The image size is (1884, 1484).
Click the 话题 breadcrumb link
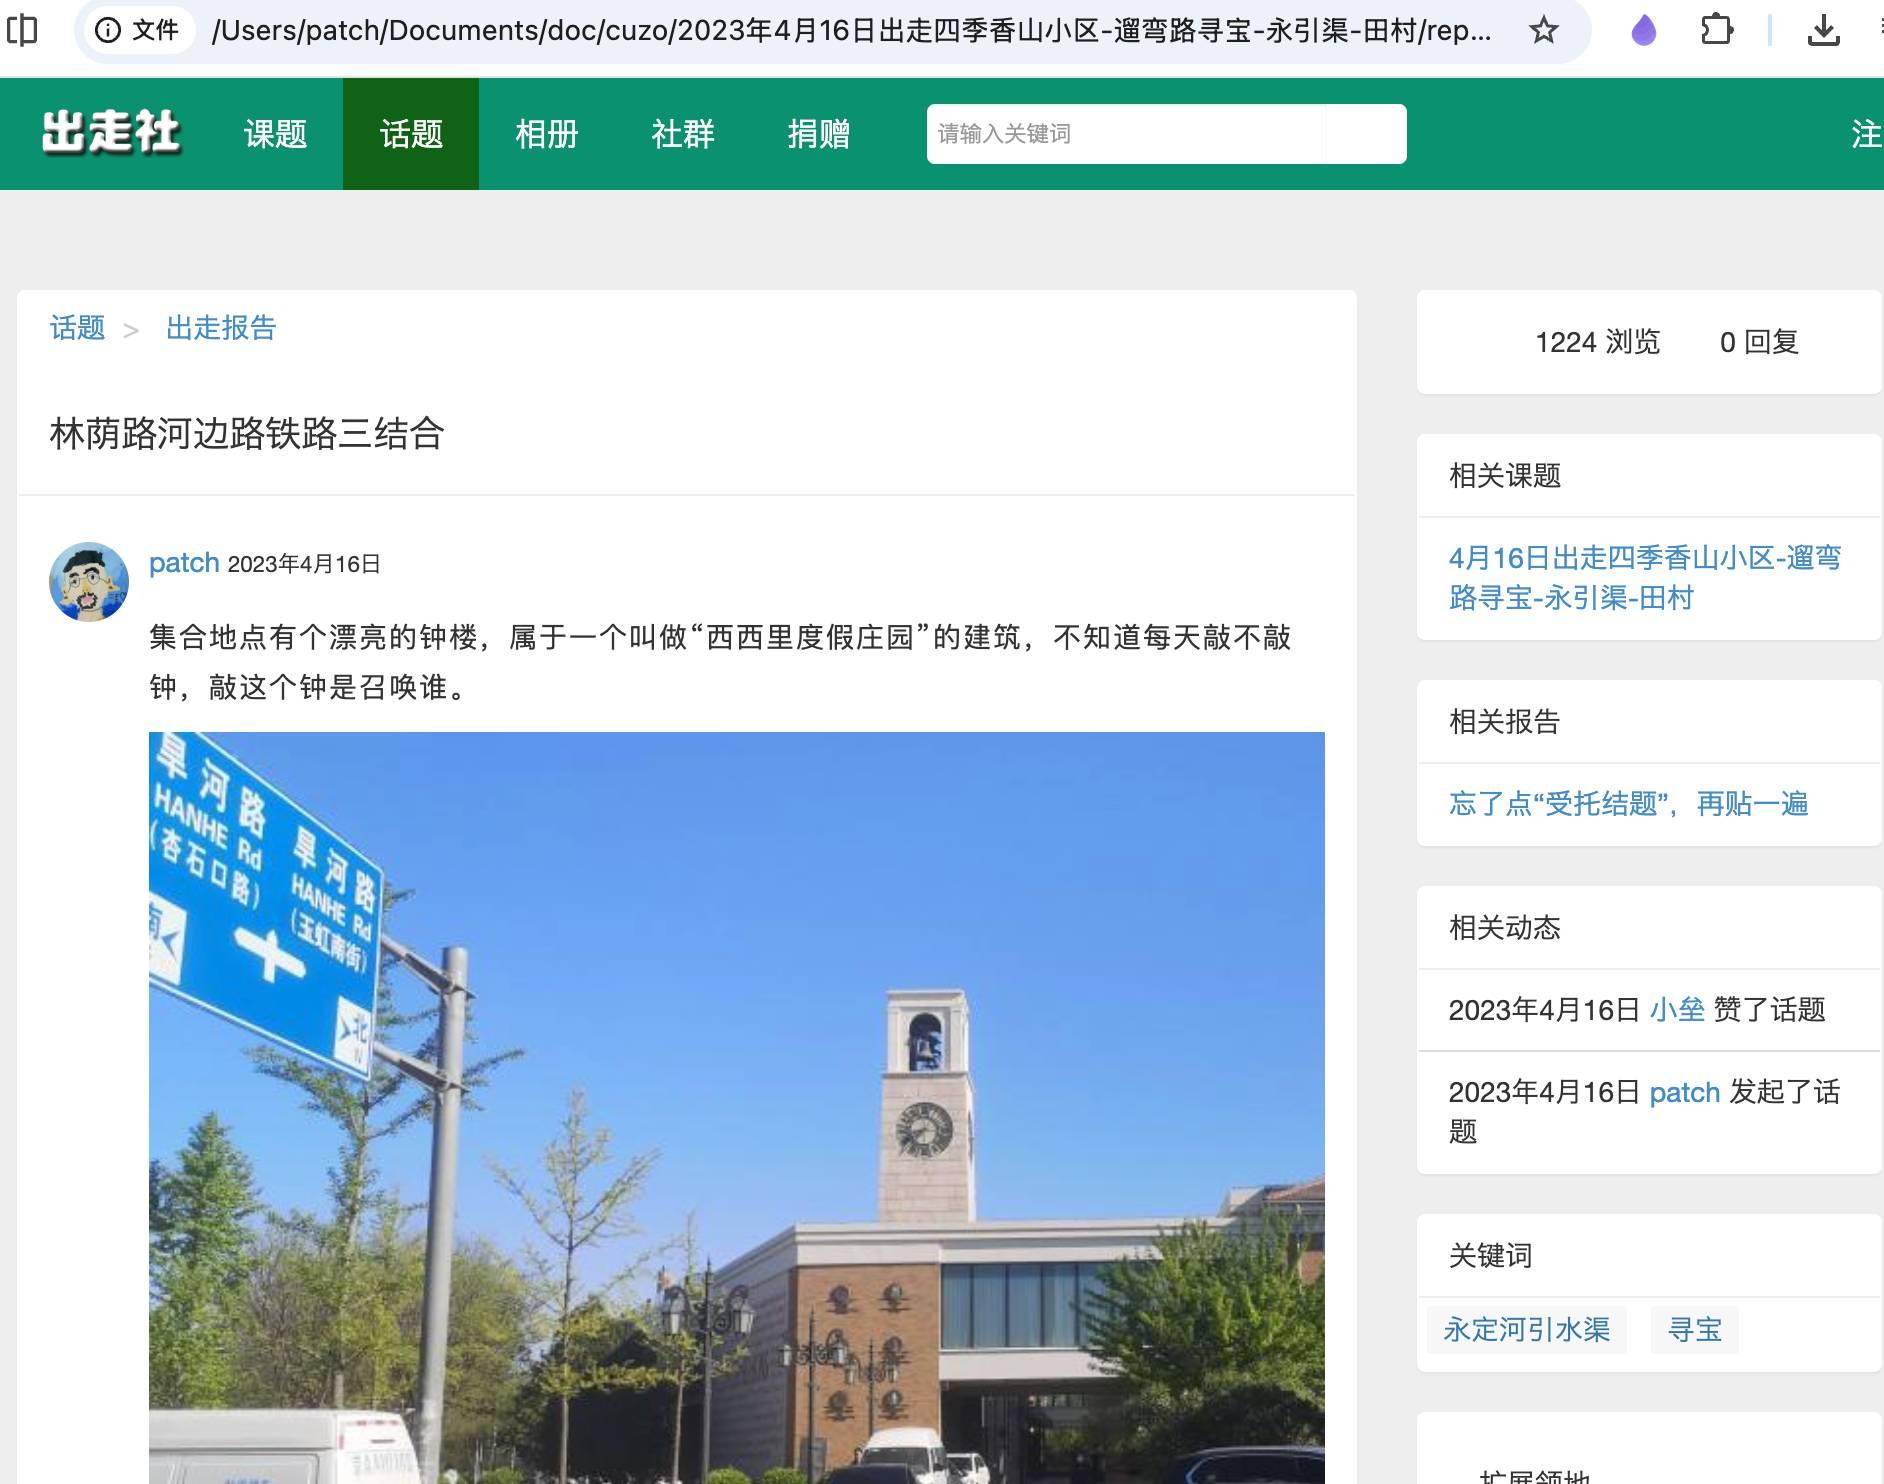77,328
